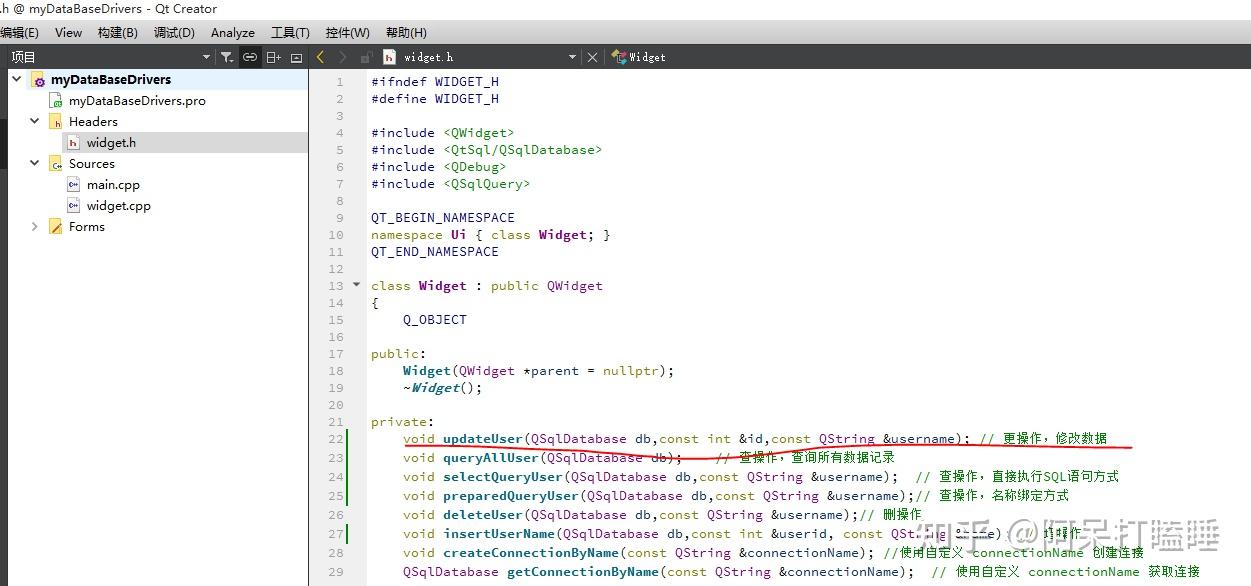Click the maximize project panel icon
The image size is (1251, 586).
[x=296, y=57]
